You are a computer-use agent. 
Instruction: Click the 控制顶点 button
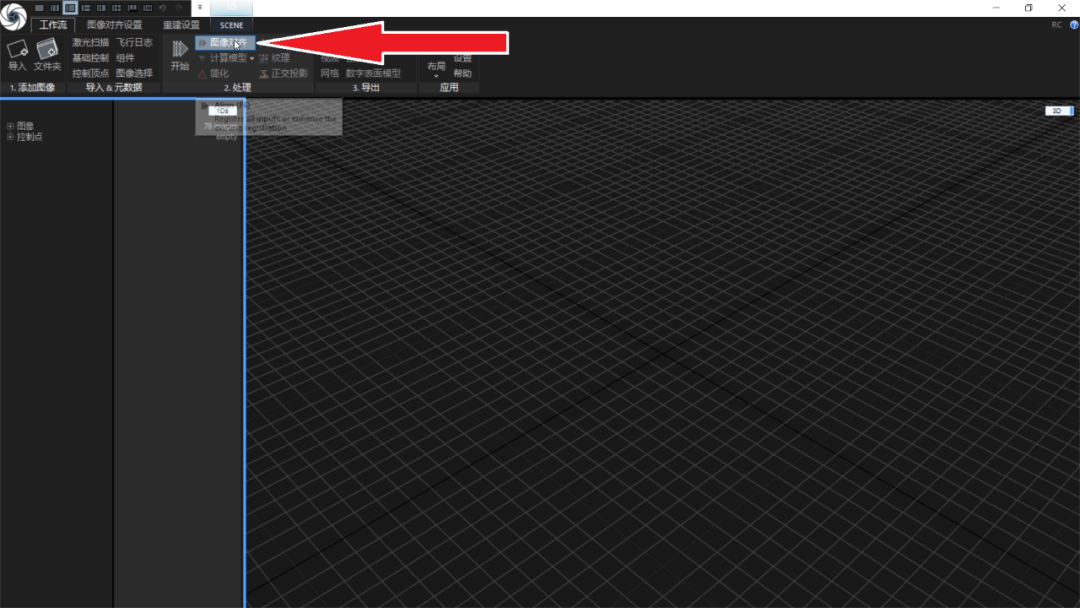(90, 73)
